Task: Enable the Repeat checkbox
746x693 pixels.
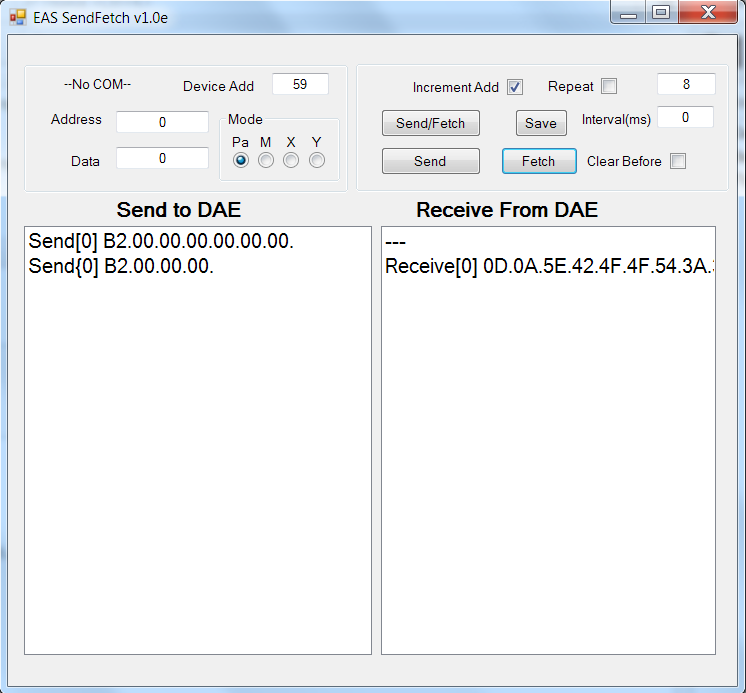Action: [609, 86]
